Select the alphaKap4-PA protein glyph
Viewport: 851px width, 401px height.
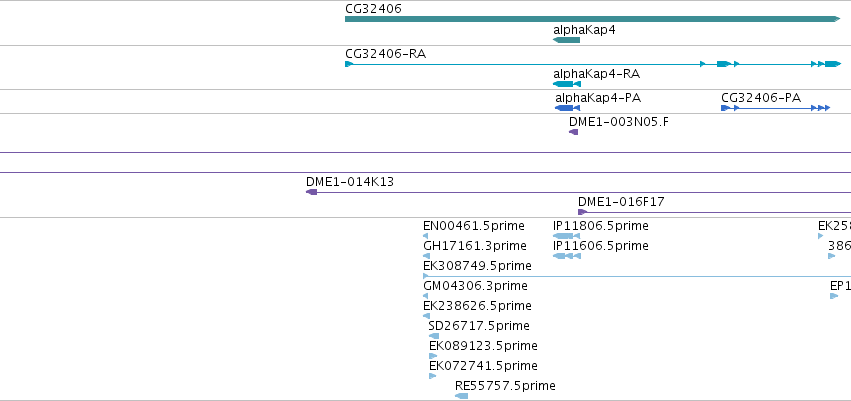(x=564, y=107)
